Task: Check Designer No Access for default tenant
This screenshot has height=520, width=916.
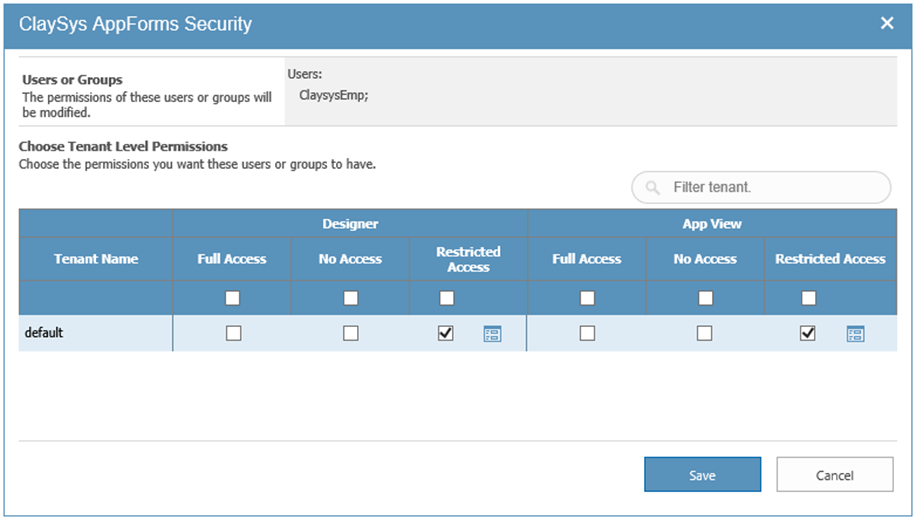Action: pos(351,334)
